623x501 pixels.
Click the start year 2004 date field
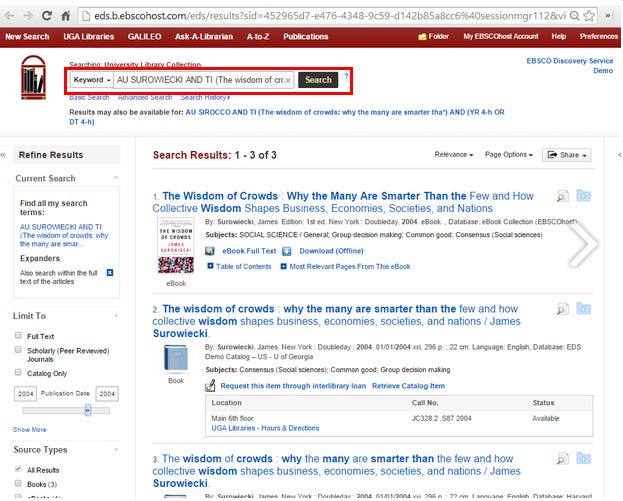(x=25, y=394)
